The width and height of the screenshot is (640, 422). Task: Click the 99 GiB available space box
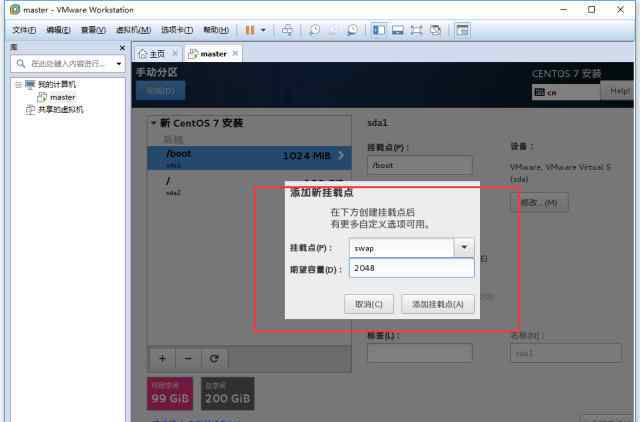(x=170, y=393)
